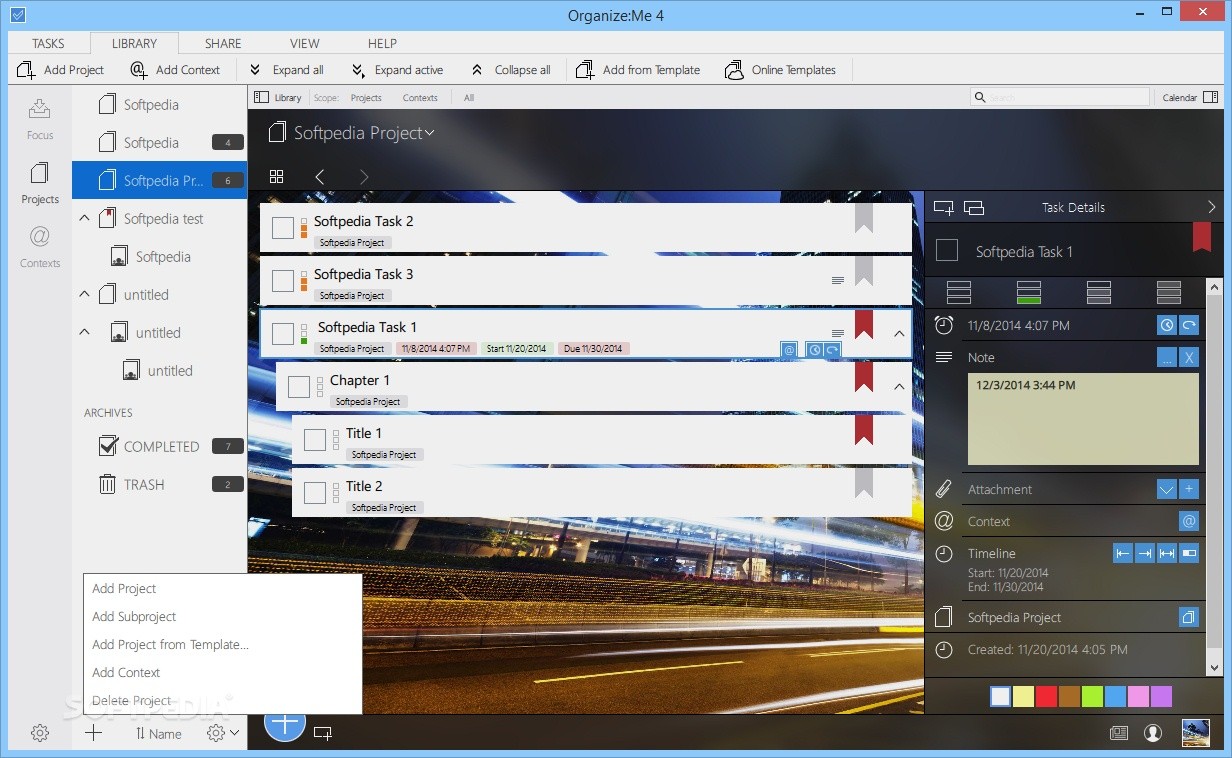Click the settings gear below Contexts sidebar
The image size is (1232, 758).
click(x=40, y=733)
